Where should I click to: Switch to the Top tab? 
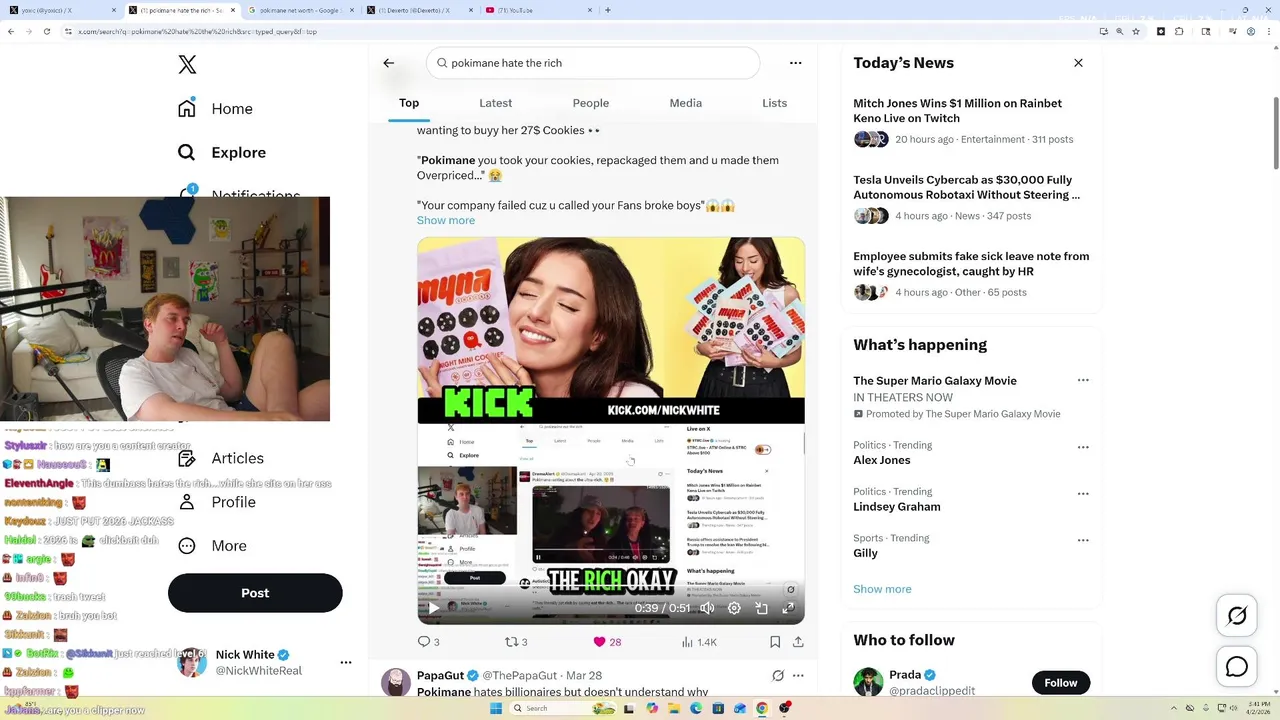pos(409,103)
